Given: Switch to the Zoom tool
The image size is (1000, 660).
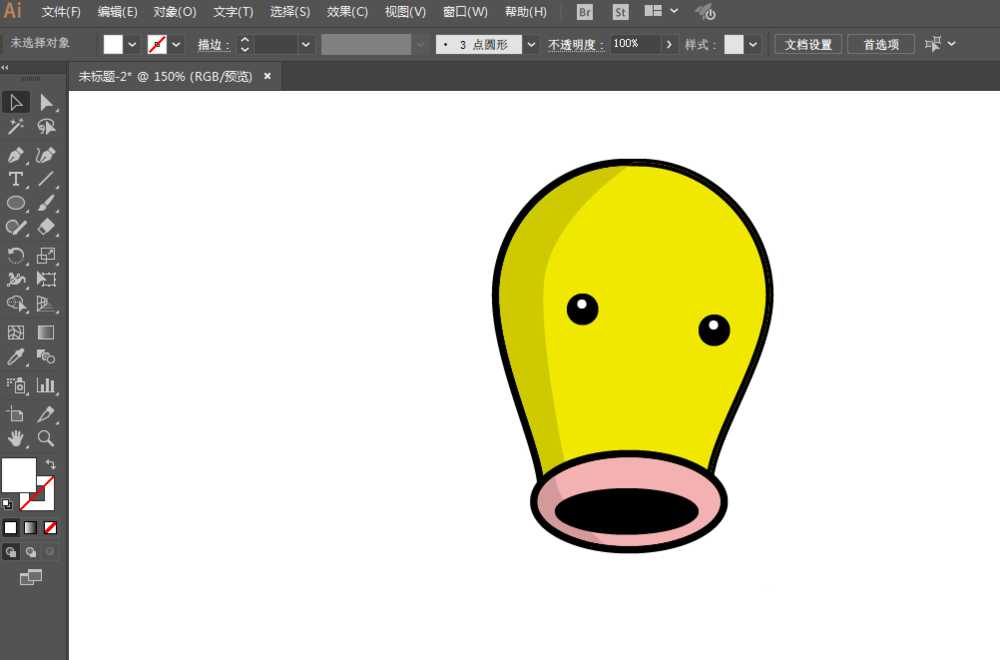Looking at the screenshot, I should [x=46, y=439].
